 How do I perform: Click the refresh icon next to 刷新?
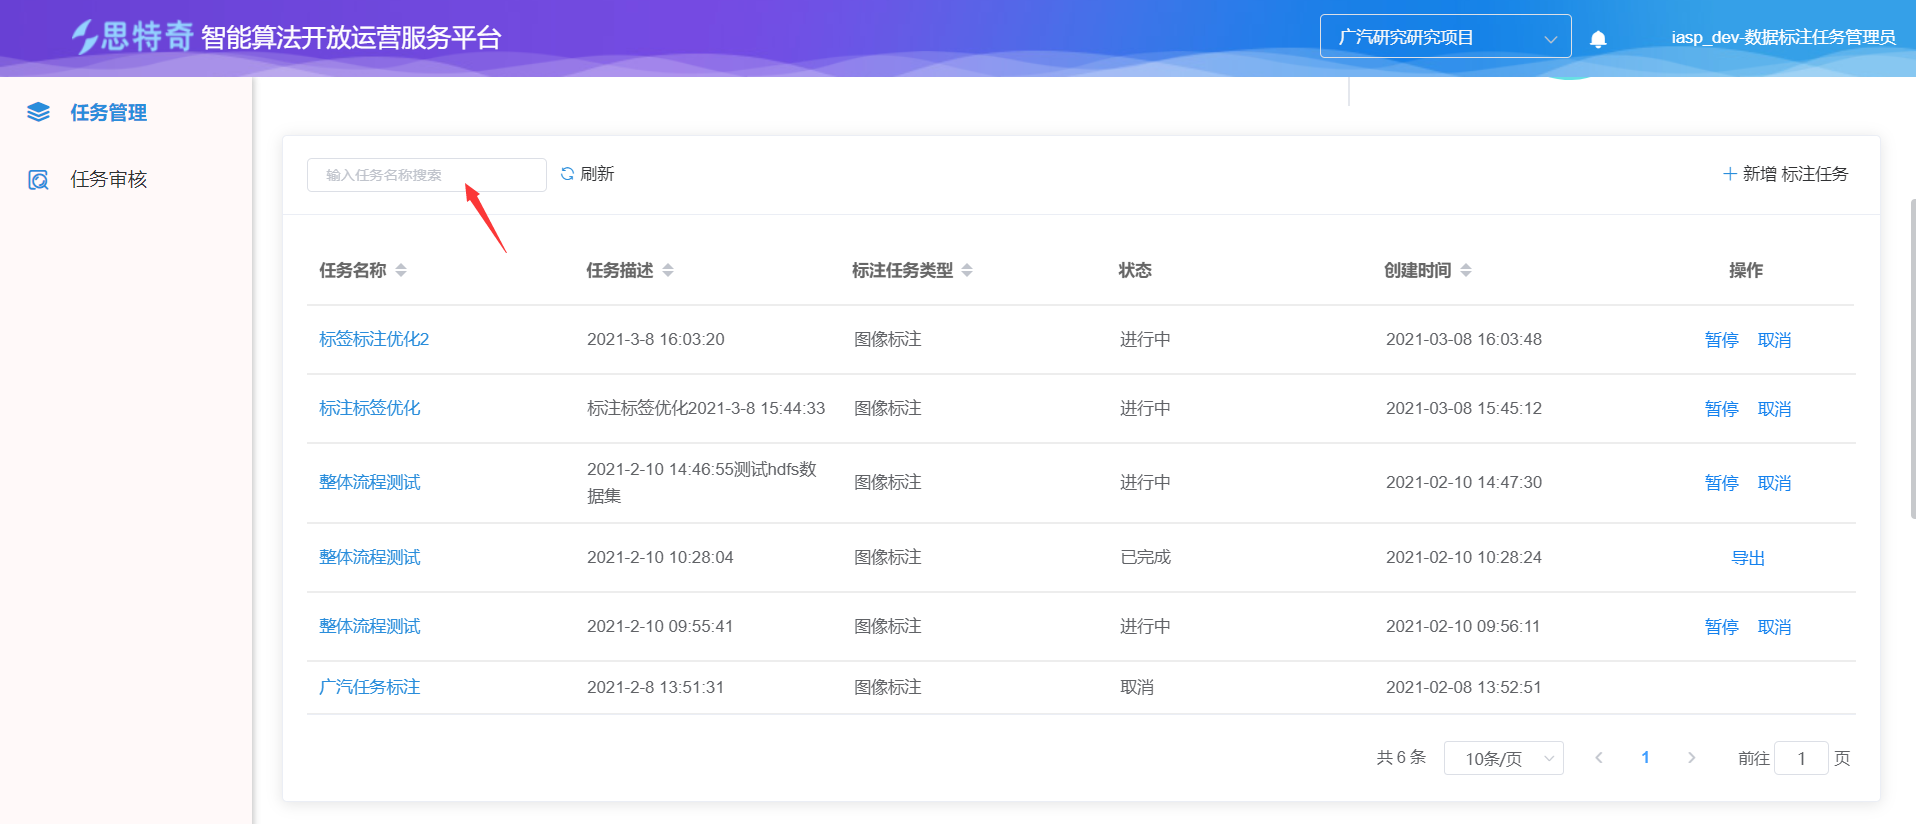tap(567, 174)
